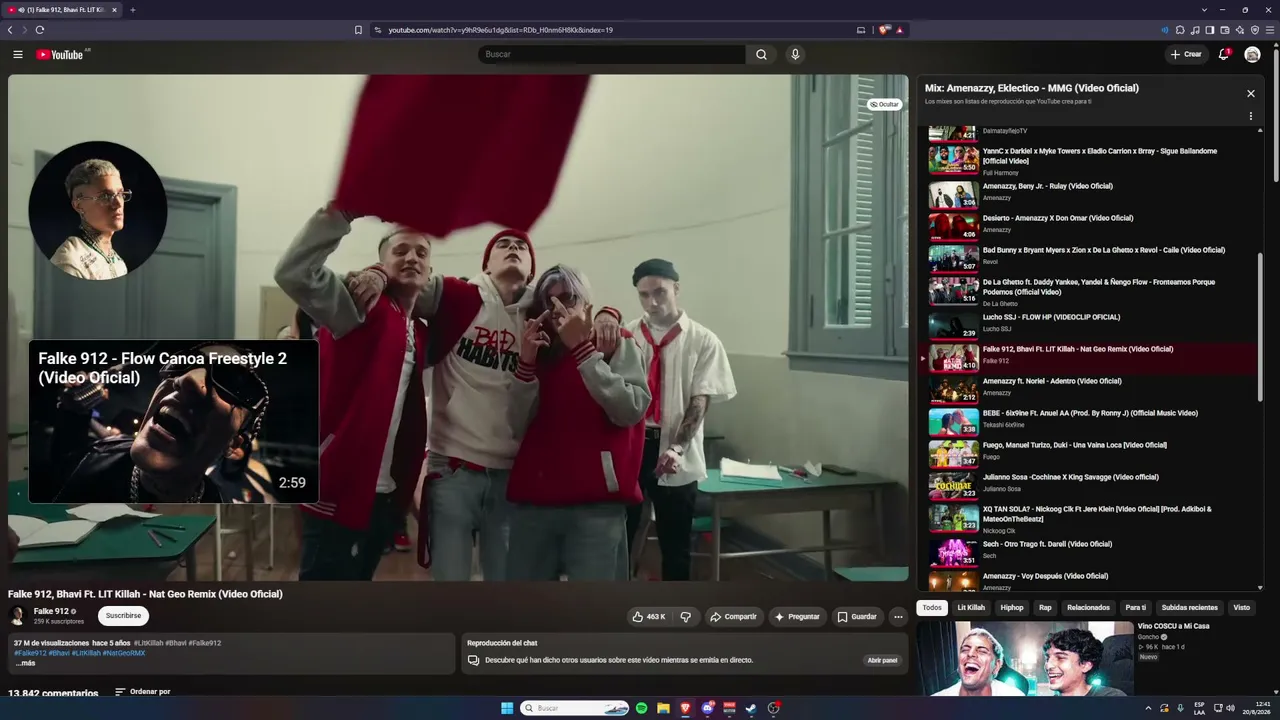This screenshot has width=1280, height=720.
Task: Open Spotify from the taskbar
Action: [x=641, y=708]
